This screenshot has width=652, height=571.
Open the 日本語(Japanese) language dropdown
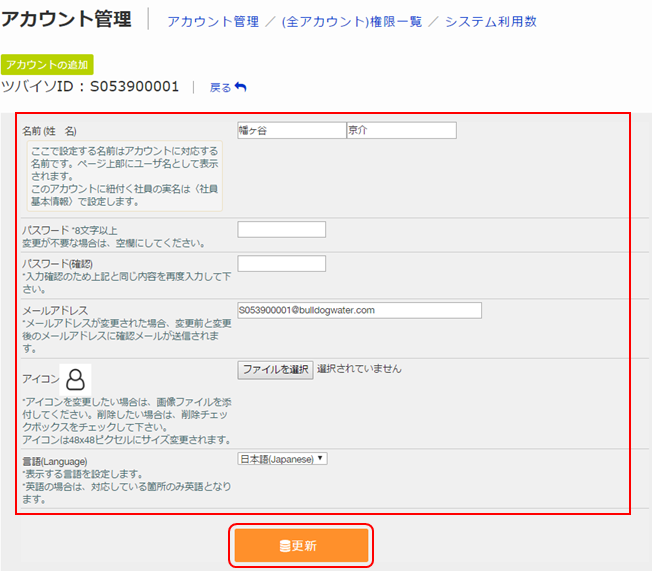282,459
